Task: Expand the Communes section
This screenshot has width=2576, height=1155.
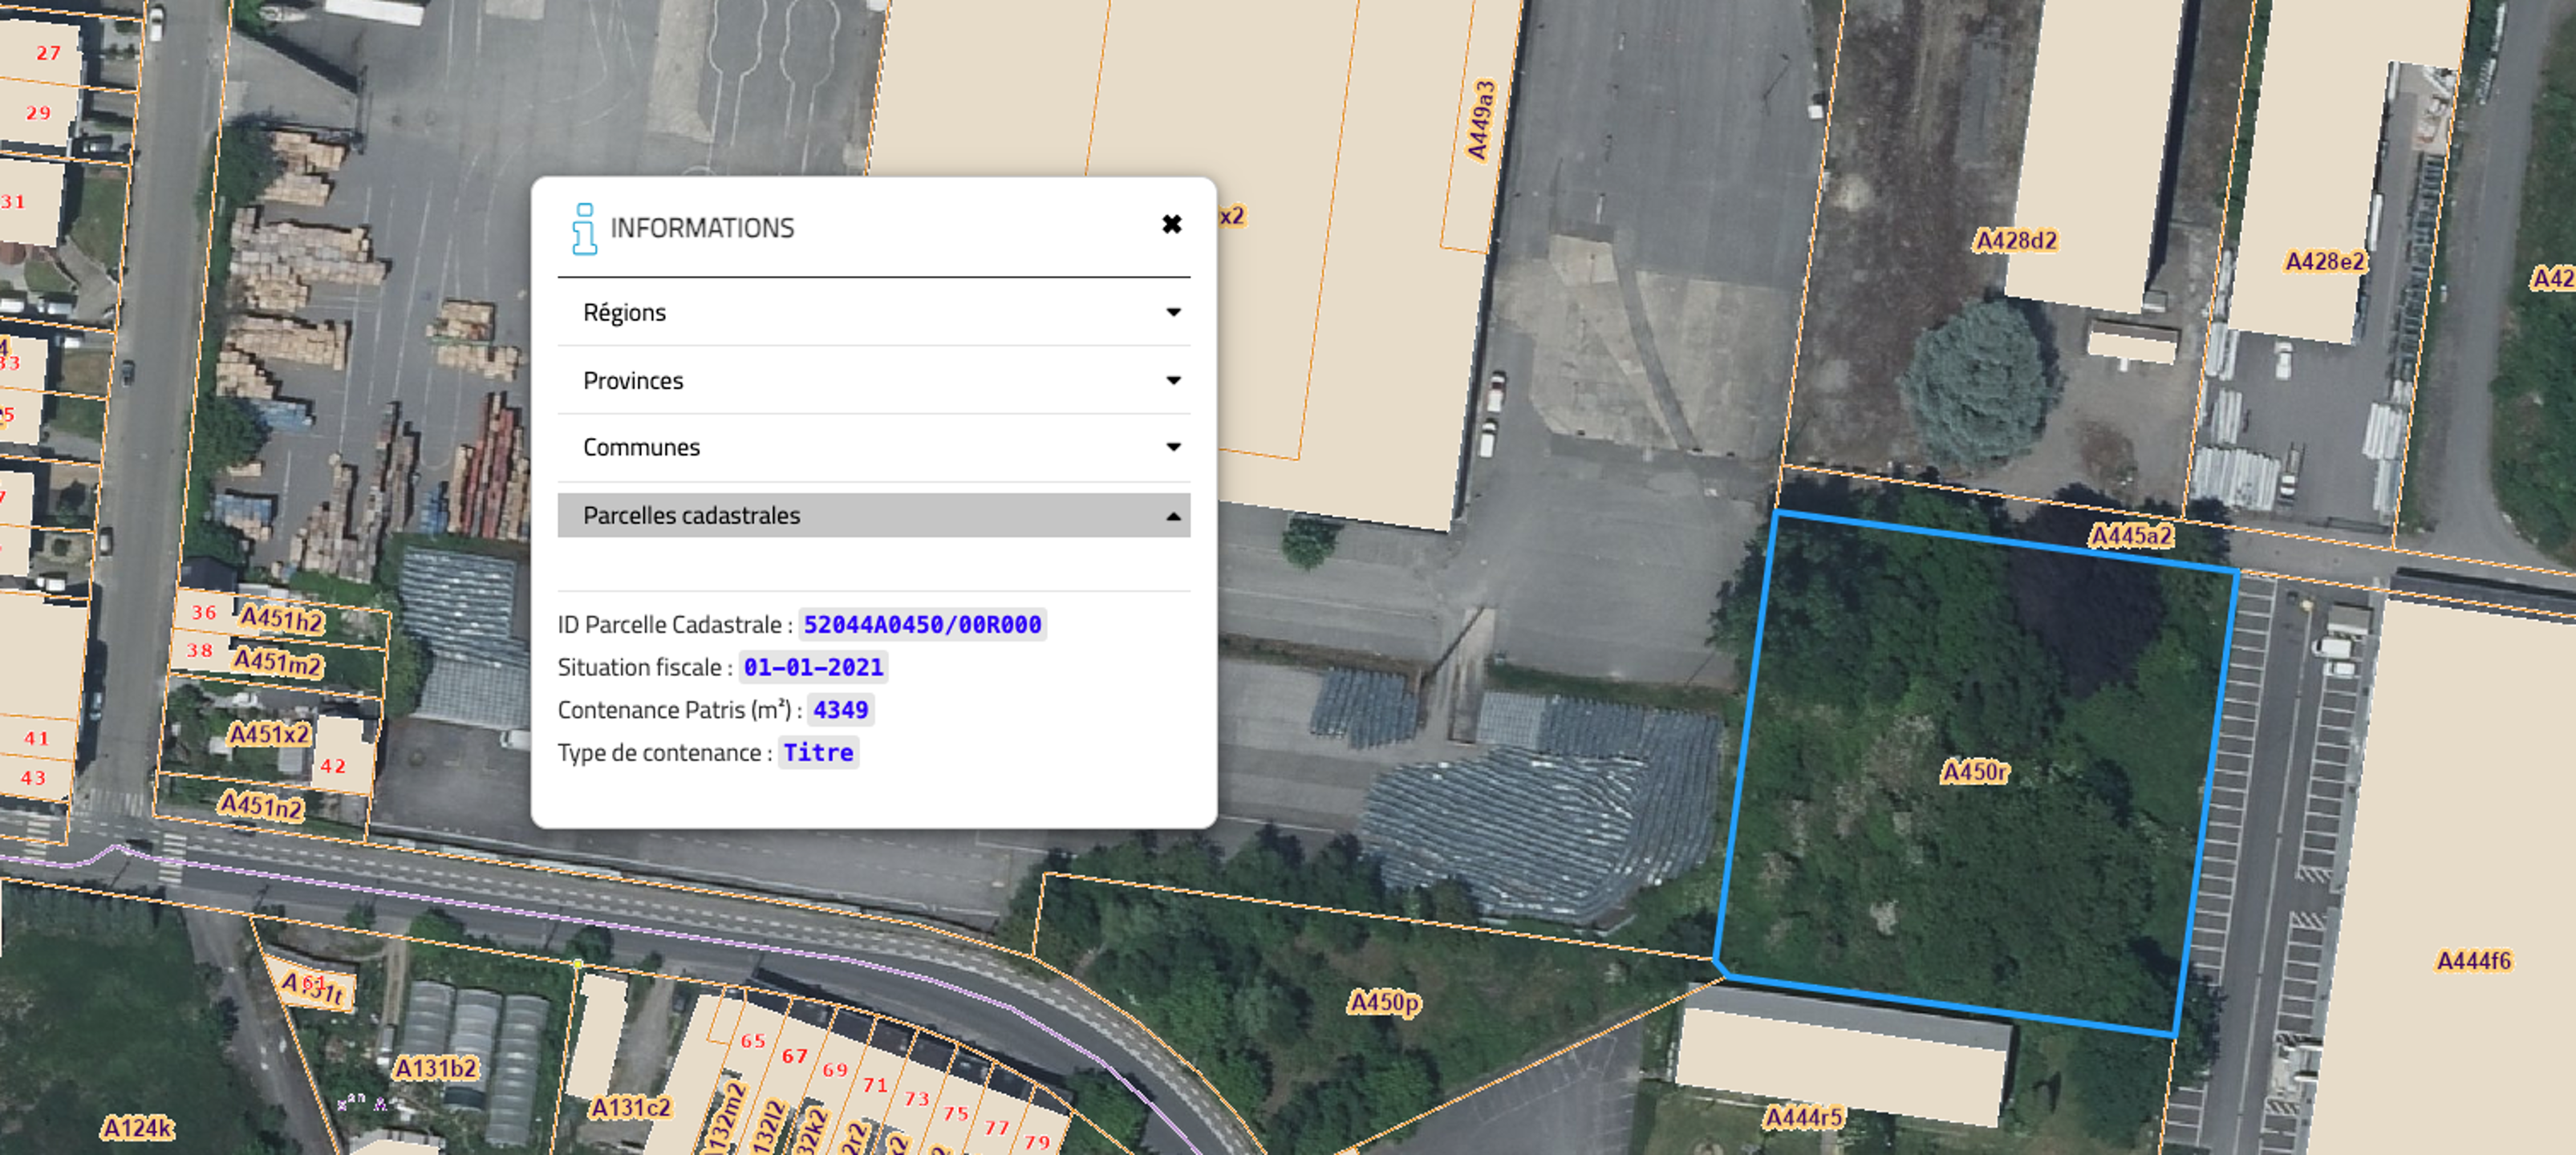Action: pos(641,447)
